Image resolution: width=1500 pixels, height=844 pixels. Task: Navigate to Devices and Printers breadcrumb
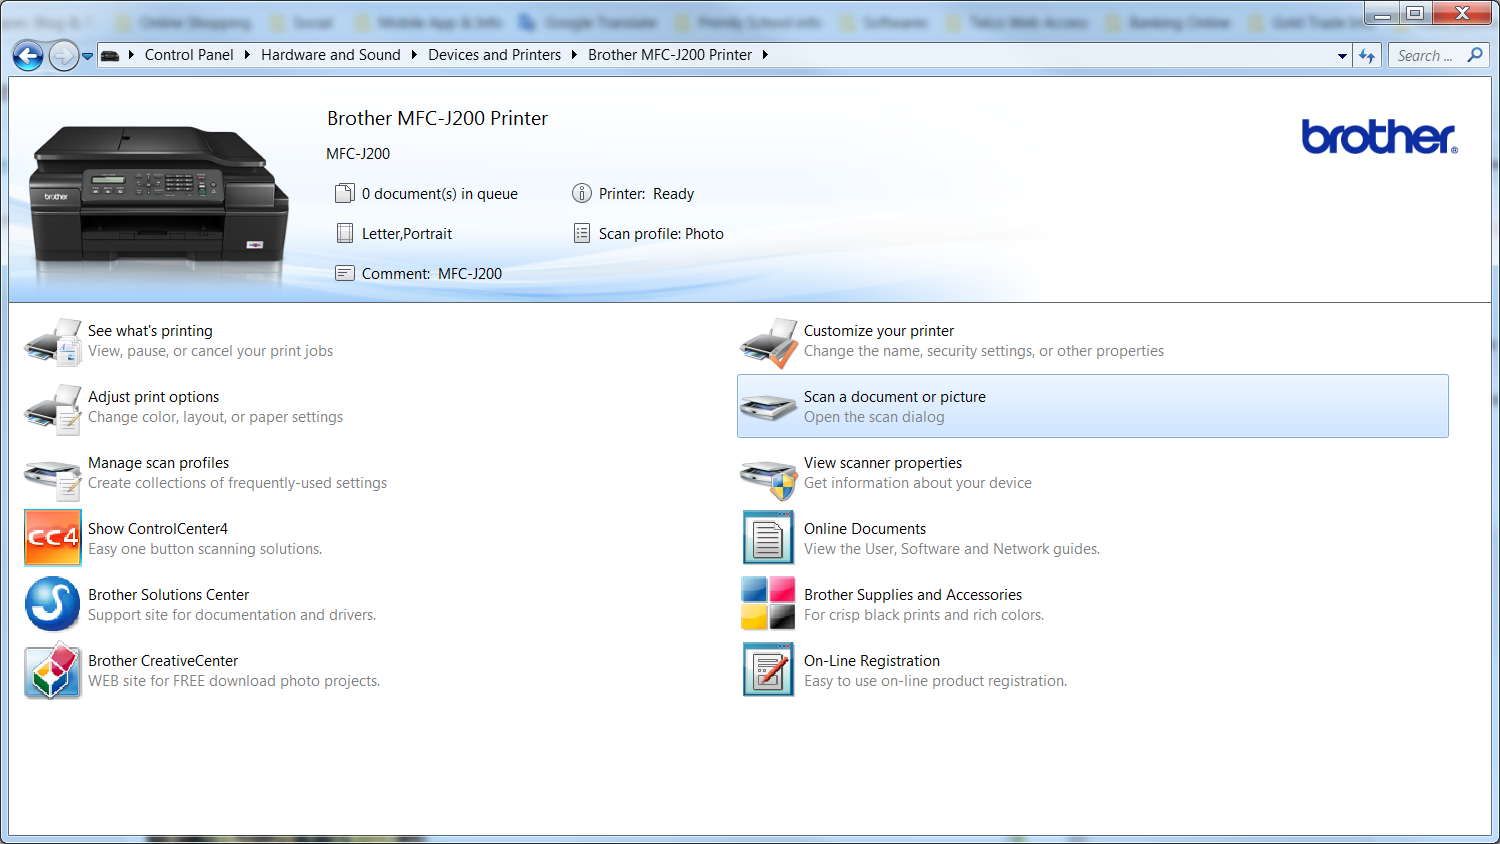pos(494,55)
